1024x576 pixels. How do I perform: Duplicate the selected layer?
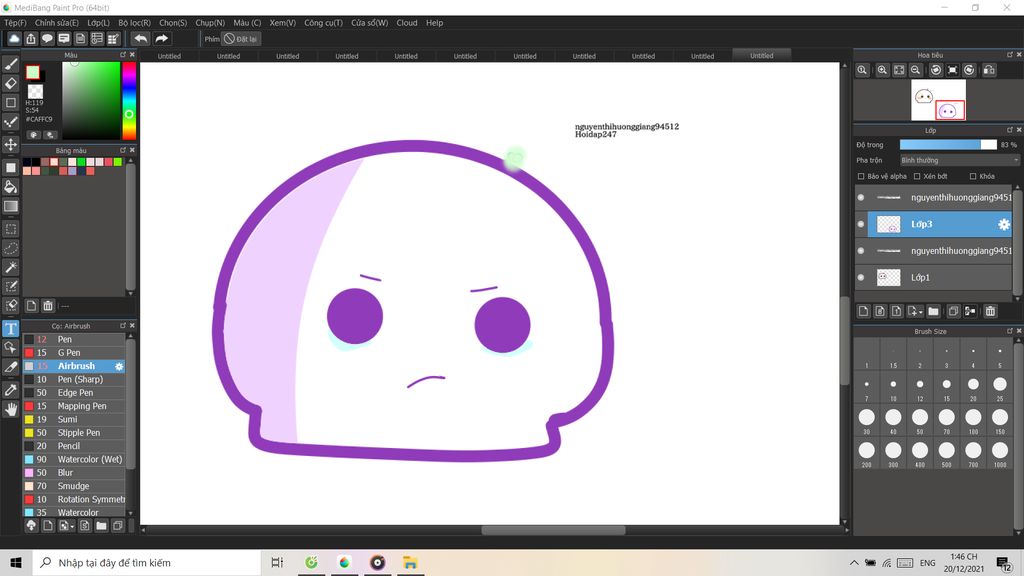click(x=953, y=312)
